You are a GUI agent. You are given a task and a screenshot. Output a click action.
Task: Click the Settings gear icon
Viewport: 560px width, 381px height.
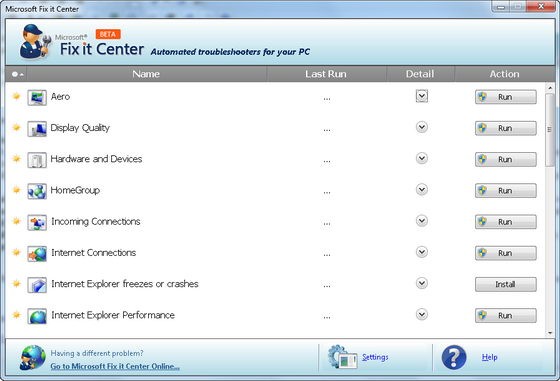[x=342, y=357]
